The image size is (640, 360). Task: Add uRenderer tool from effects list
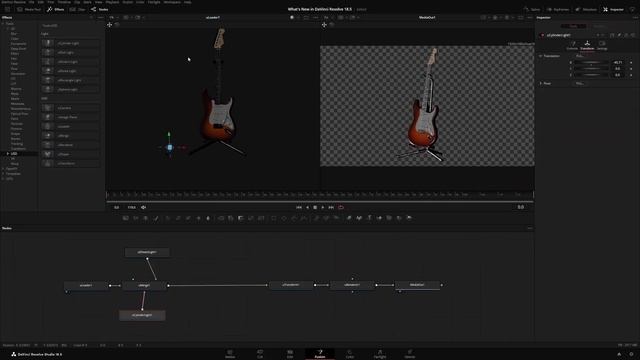click(71, 145)
